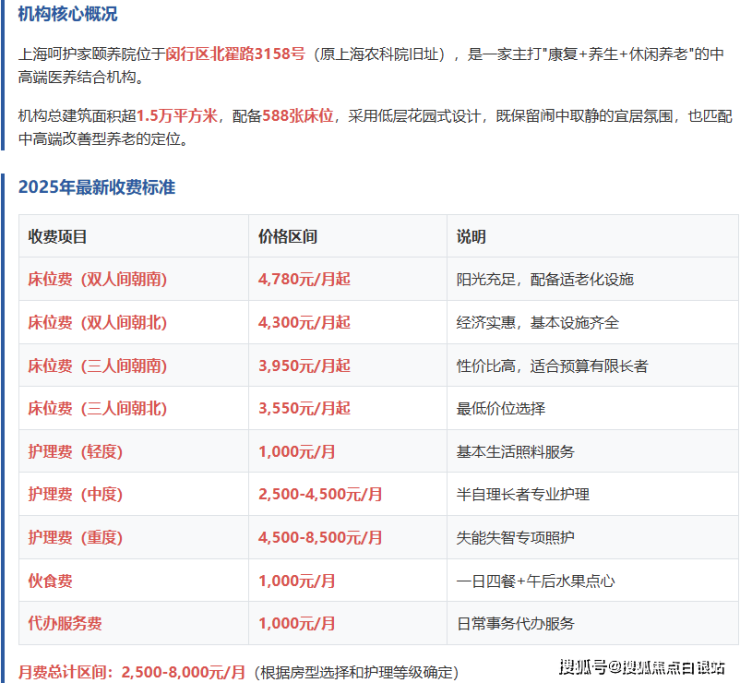Click the 价格区间 column header

tap(287, 237)
